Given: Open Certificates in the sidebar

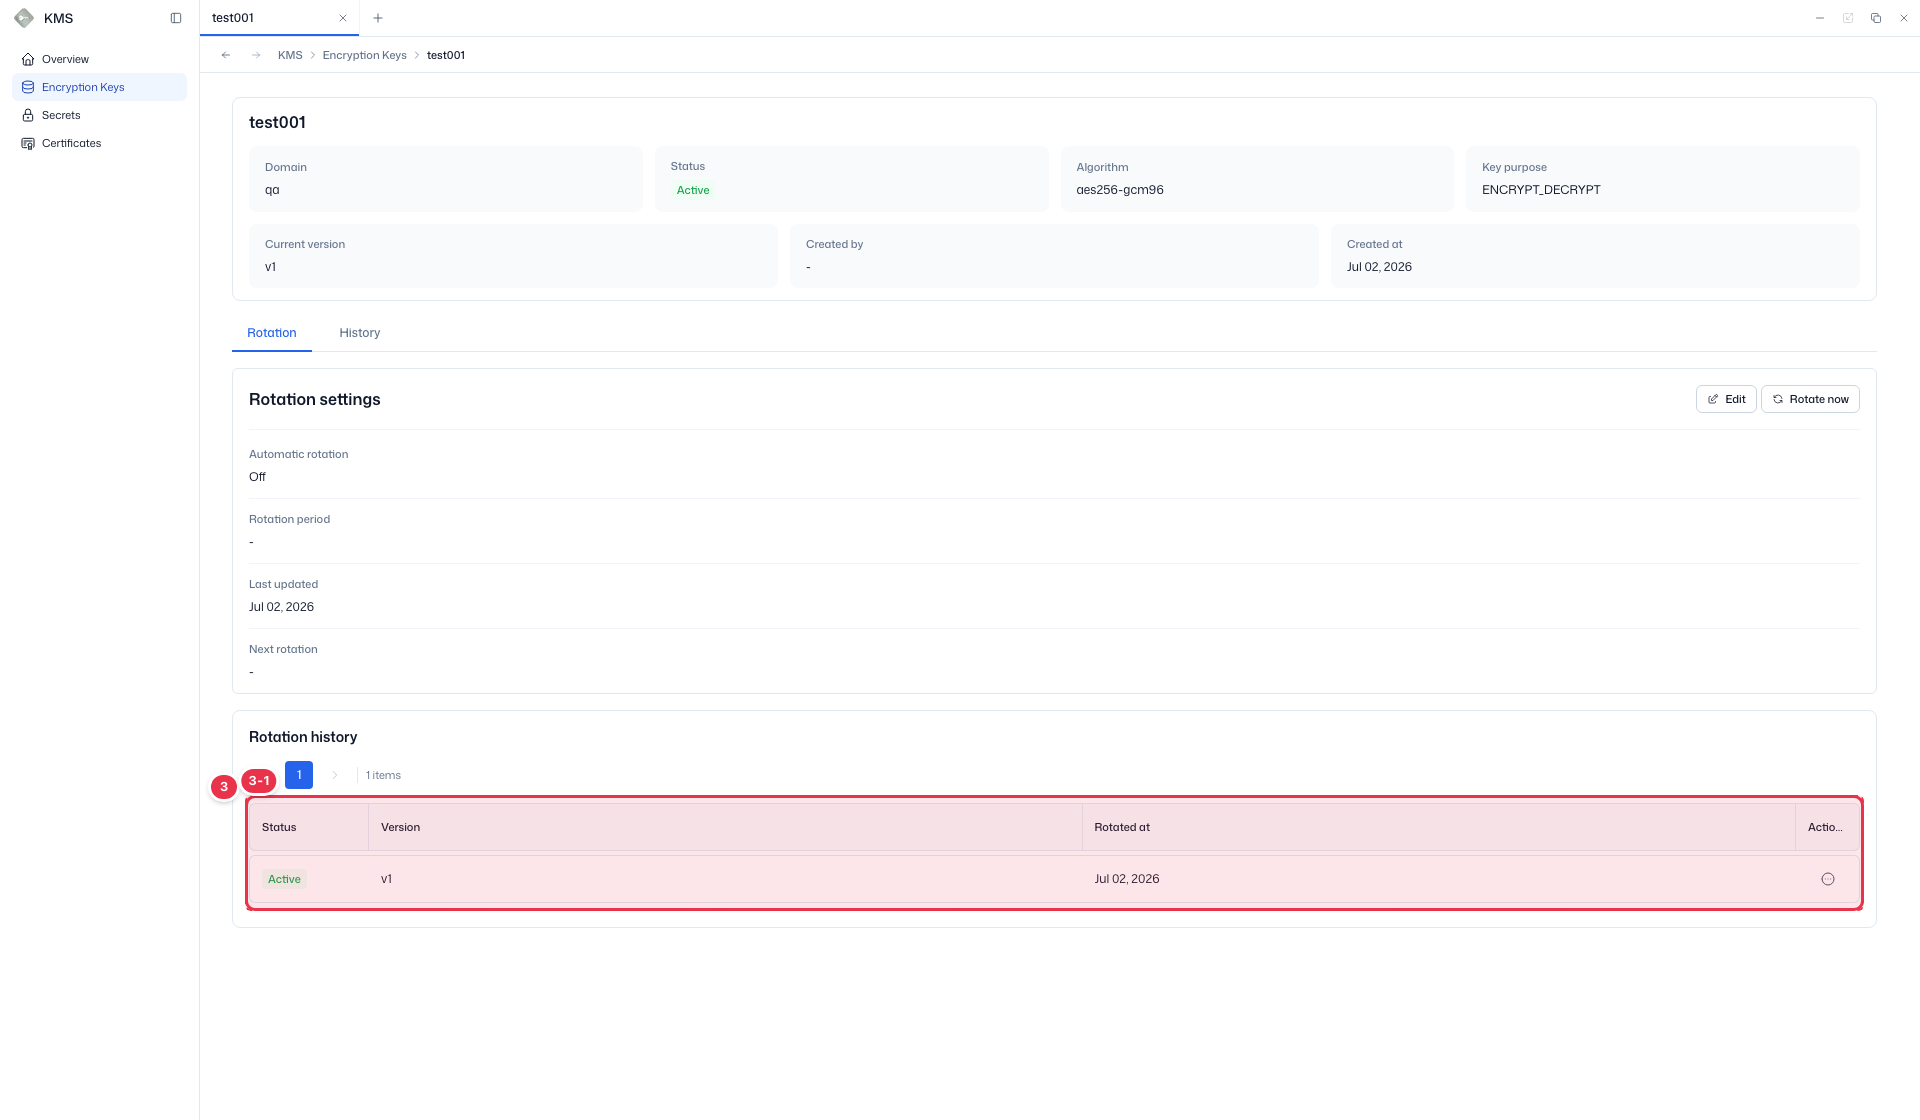Looking at the screenshot, I should pos(99,143).
